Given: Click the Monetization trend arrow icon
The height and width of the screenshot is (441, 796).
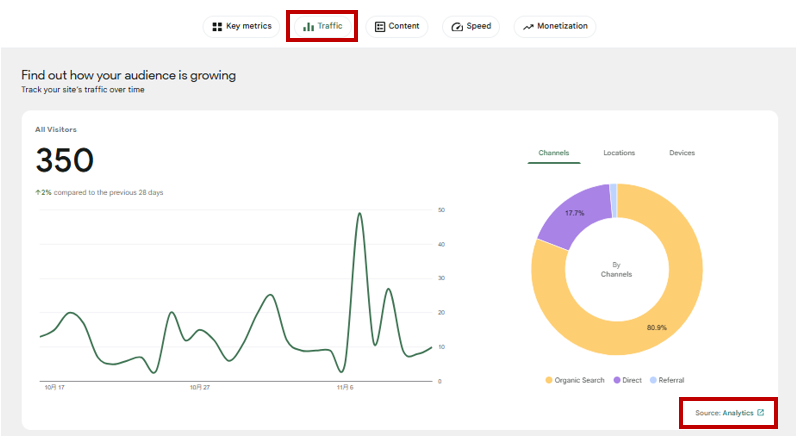Looking at the screenshot, I should [x=528, y=27].
